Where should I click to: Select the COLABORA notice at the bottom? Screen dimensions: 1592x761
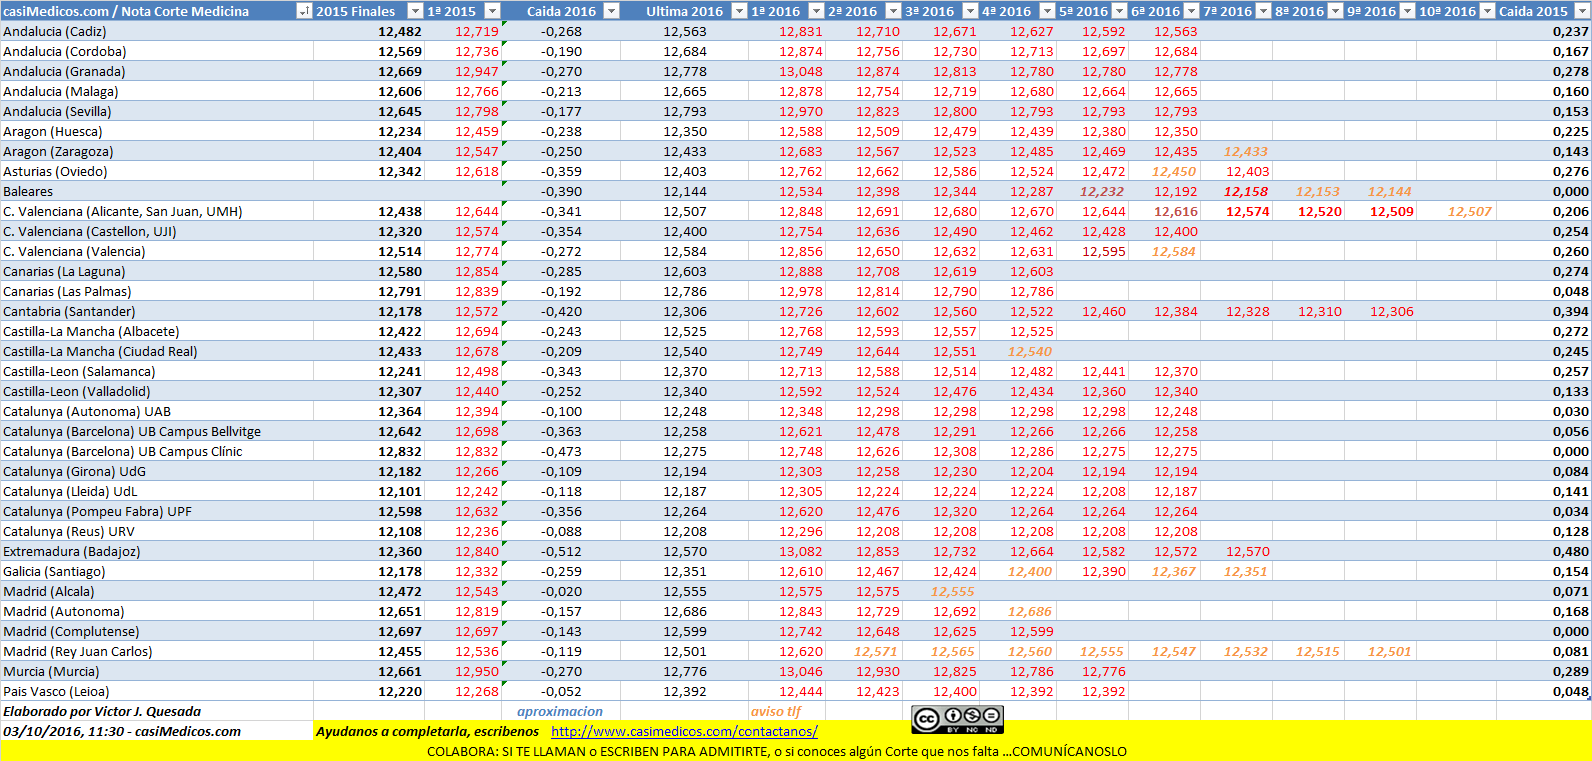(777, 751)
